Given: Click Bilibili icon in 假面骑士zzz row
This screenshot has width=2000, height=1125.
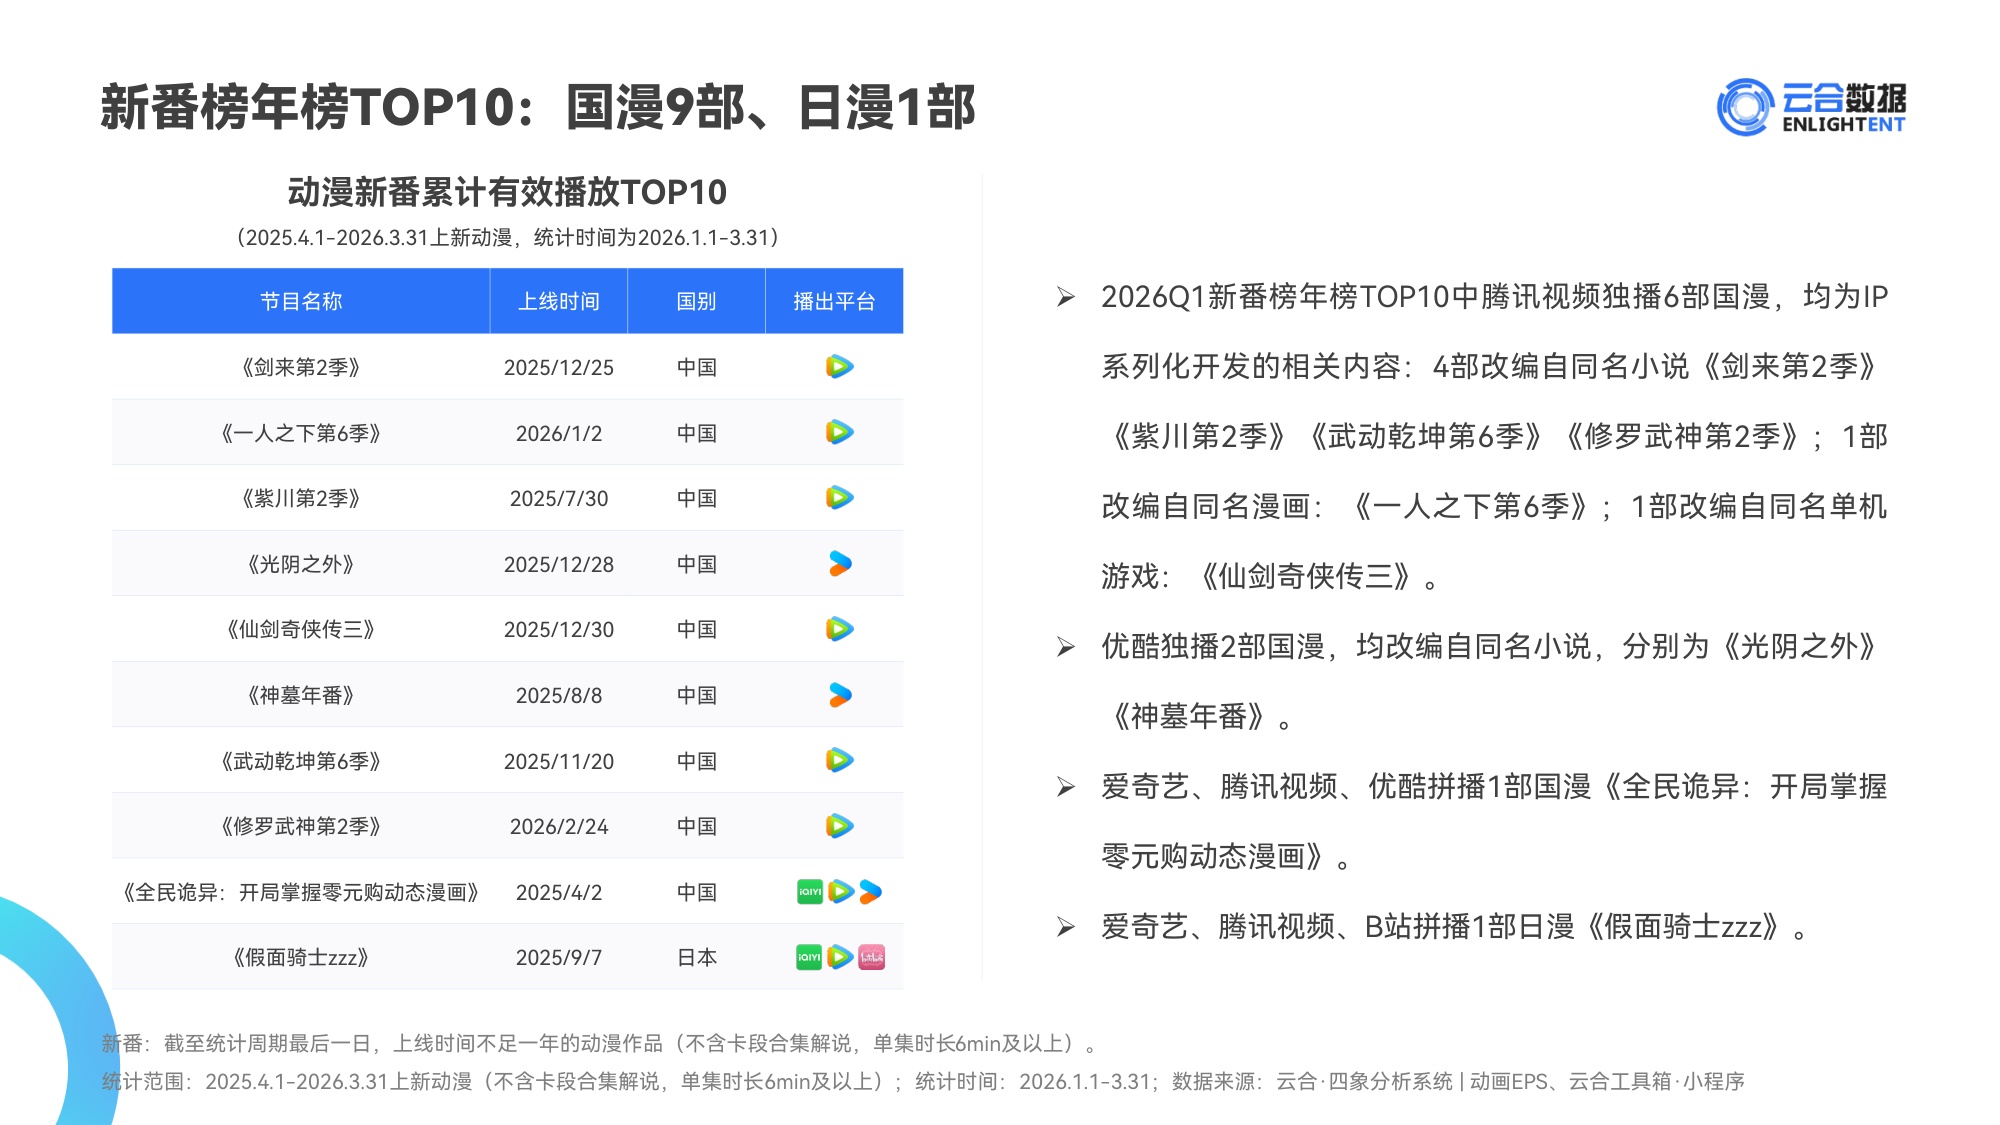Looking at the screenshot, I should [x=872, y=957].
